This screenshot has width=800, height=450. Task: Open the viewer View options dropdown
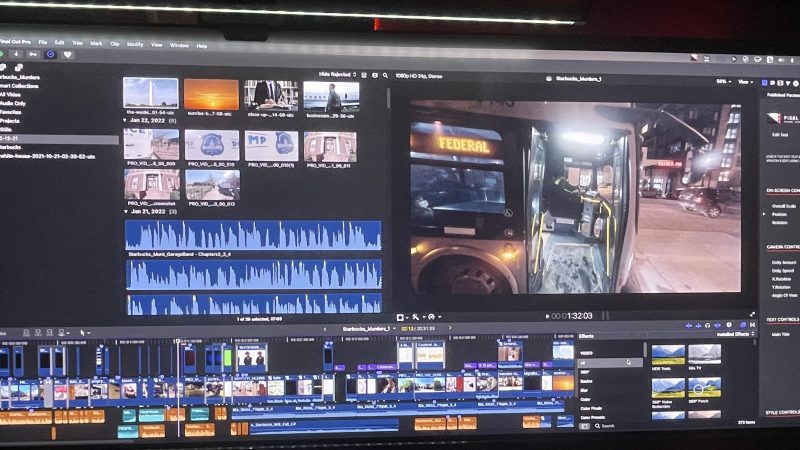745,82
